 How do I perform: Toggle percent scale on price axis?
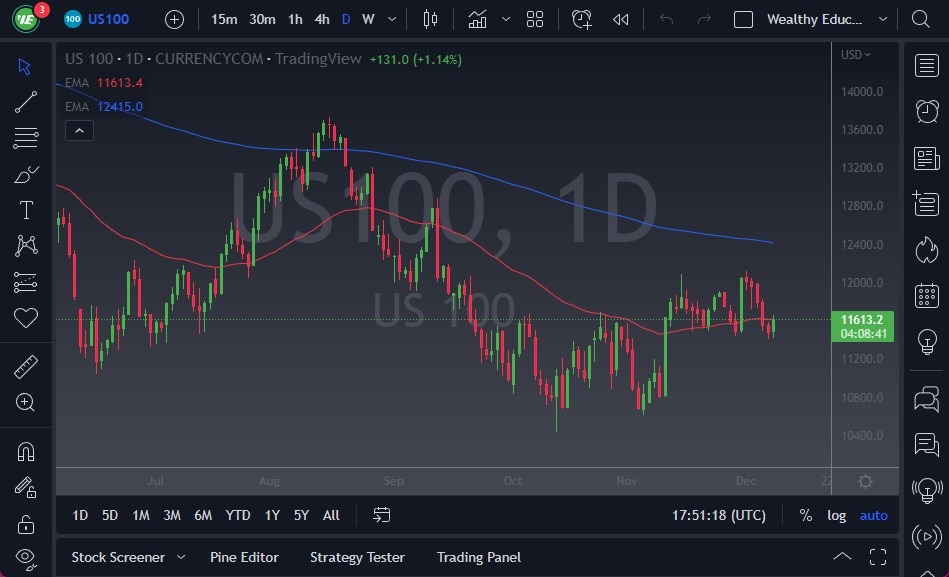point(805,515)
